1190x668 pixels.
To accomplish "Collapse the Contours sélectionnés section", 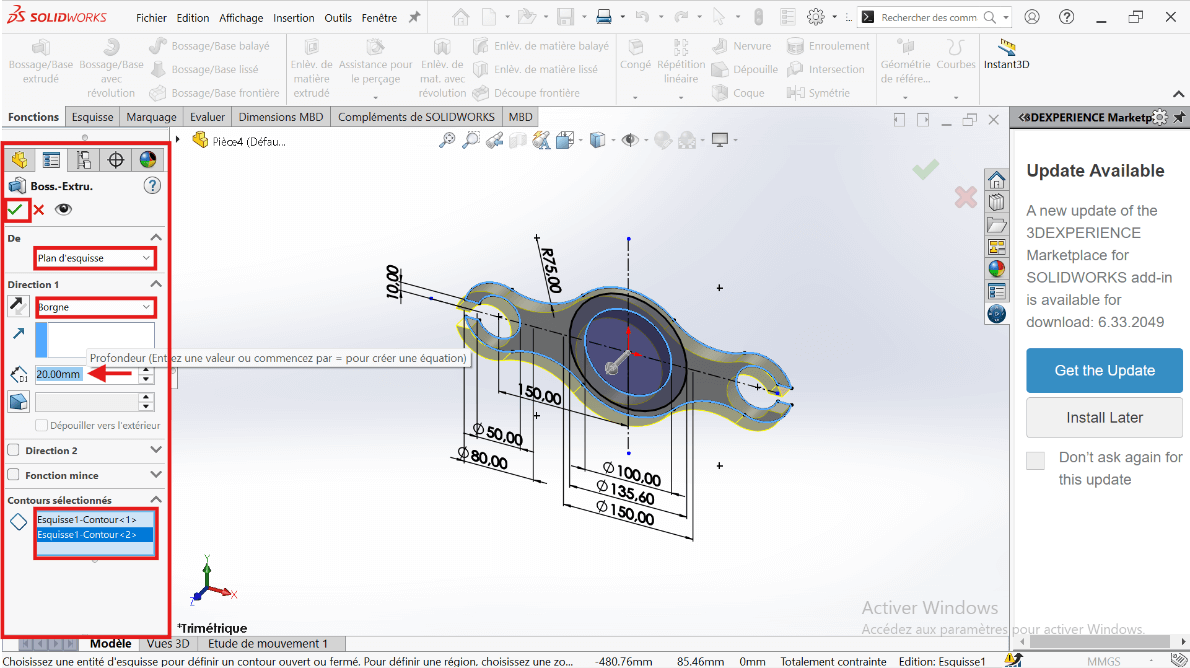I will tap(155, 500).
